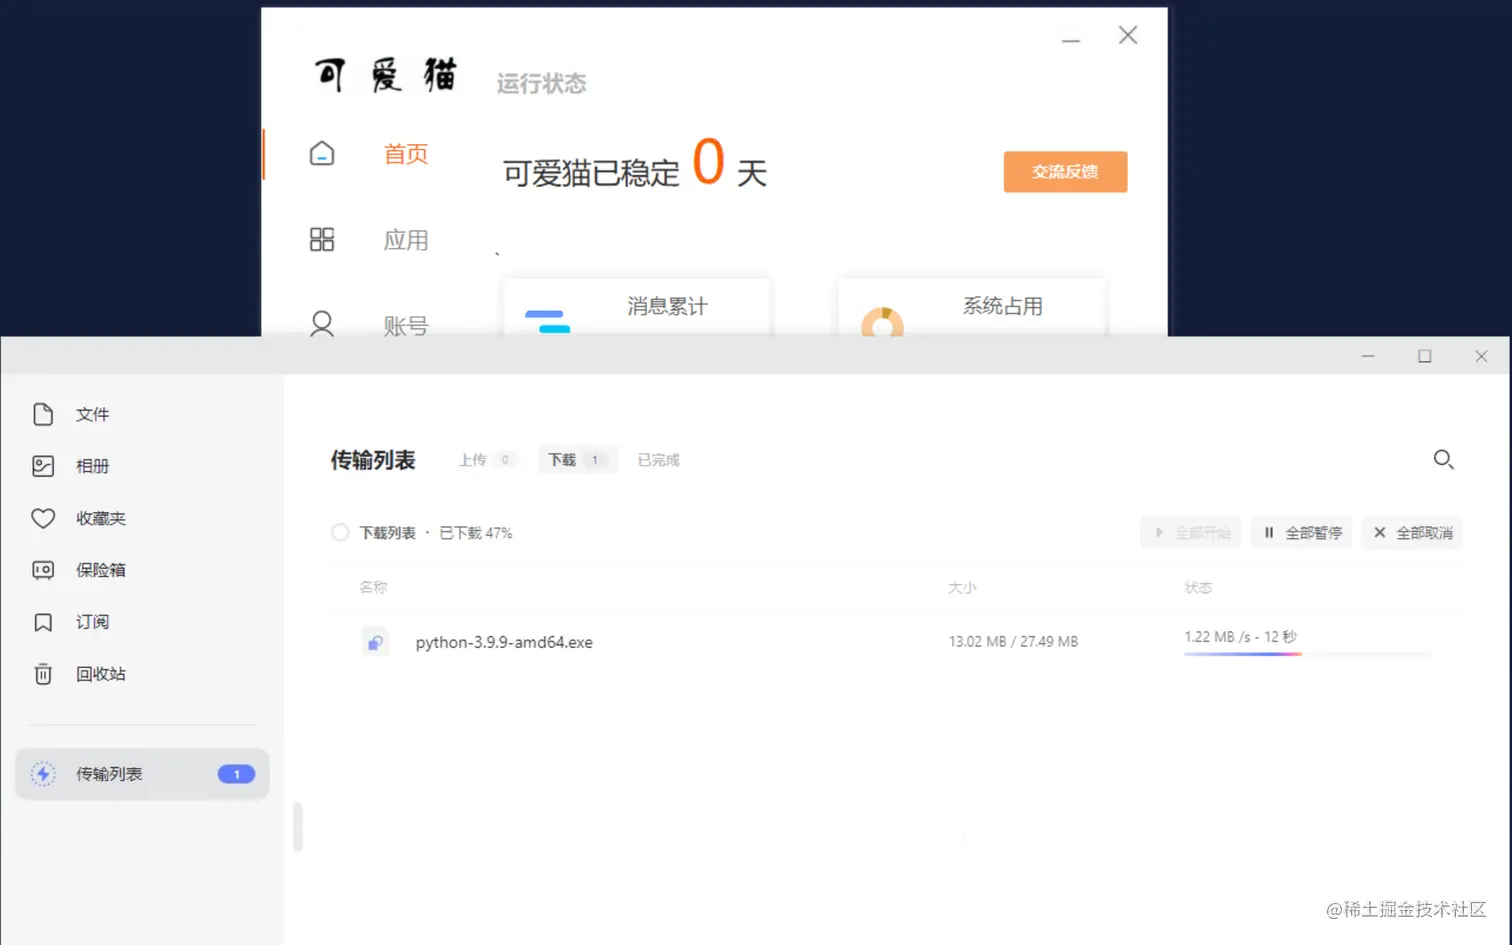Open 首页 home icon in 可爱猫 window
Image resolution: width=1512 pixels, height=945 pixels.
[322, 153]
